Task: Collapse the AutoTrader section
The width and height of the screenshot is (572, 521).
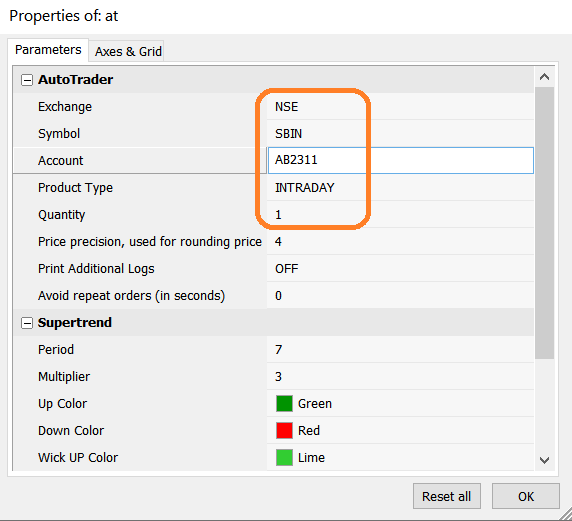Action: [x=27, y=80]
